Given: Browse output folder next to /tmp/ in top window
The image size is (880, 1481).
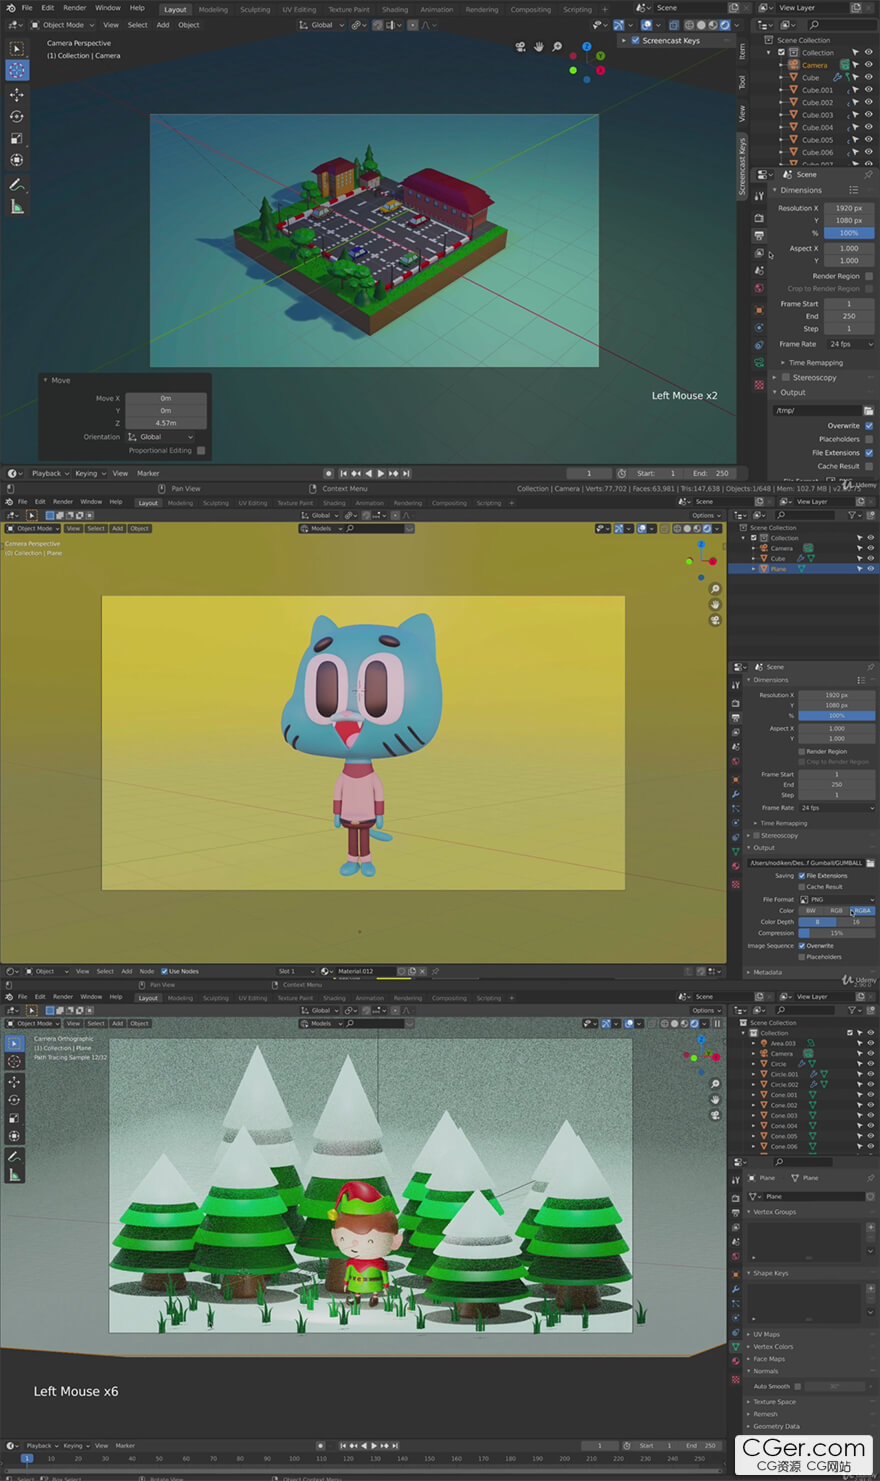Looking at the screenshot, I should [x=868, y=410].
